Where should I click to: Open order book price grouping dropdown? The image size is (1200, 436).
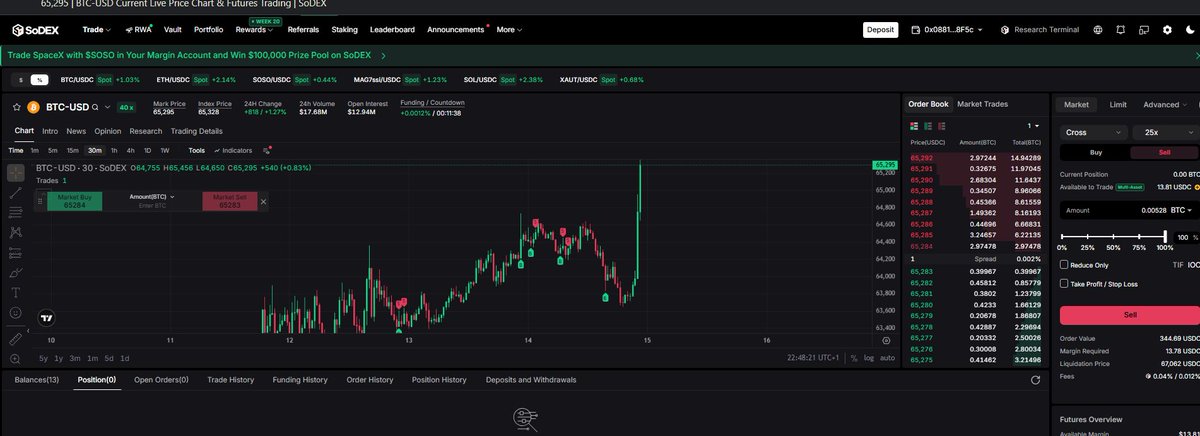coord(1034,126)
